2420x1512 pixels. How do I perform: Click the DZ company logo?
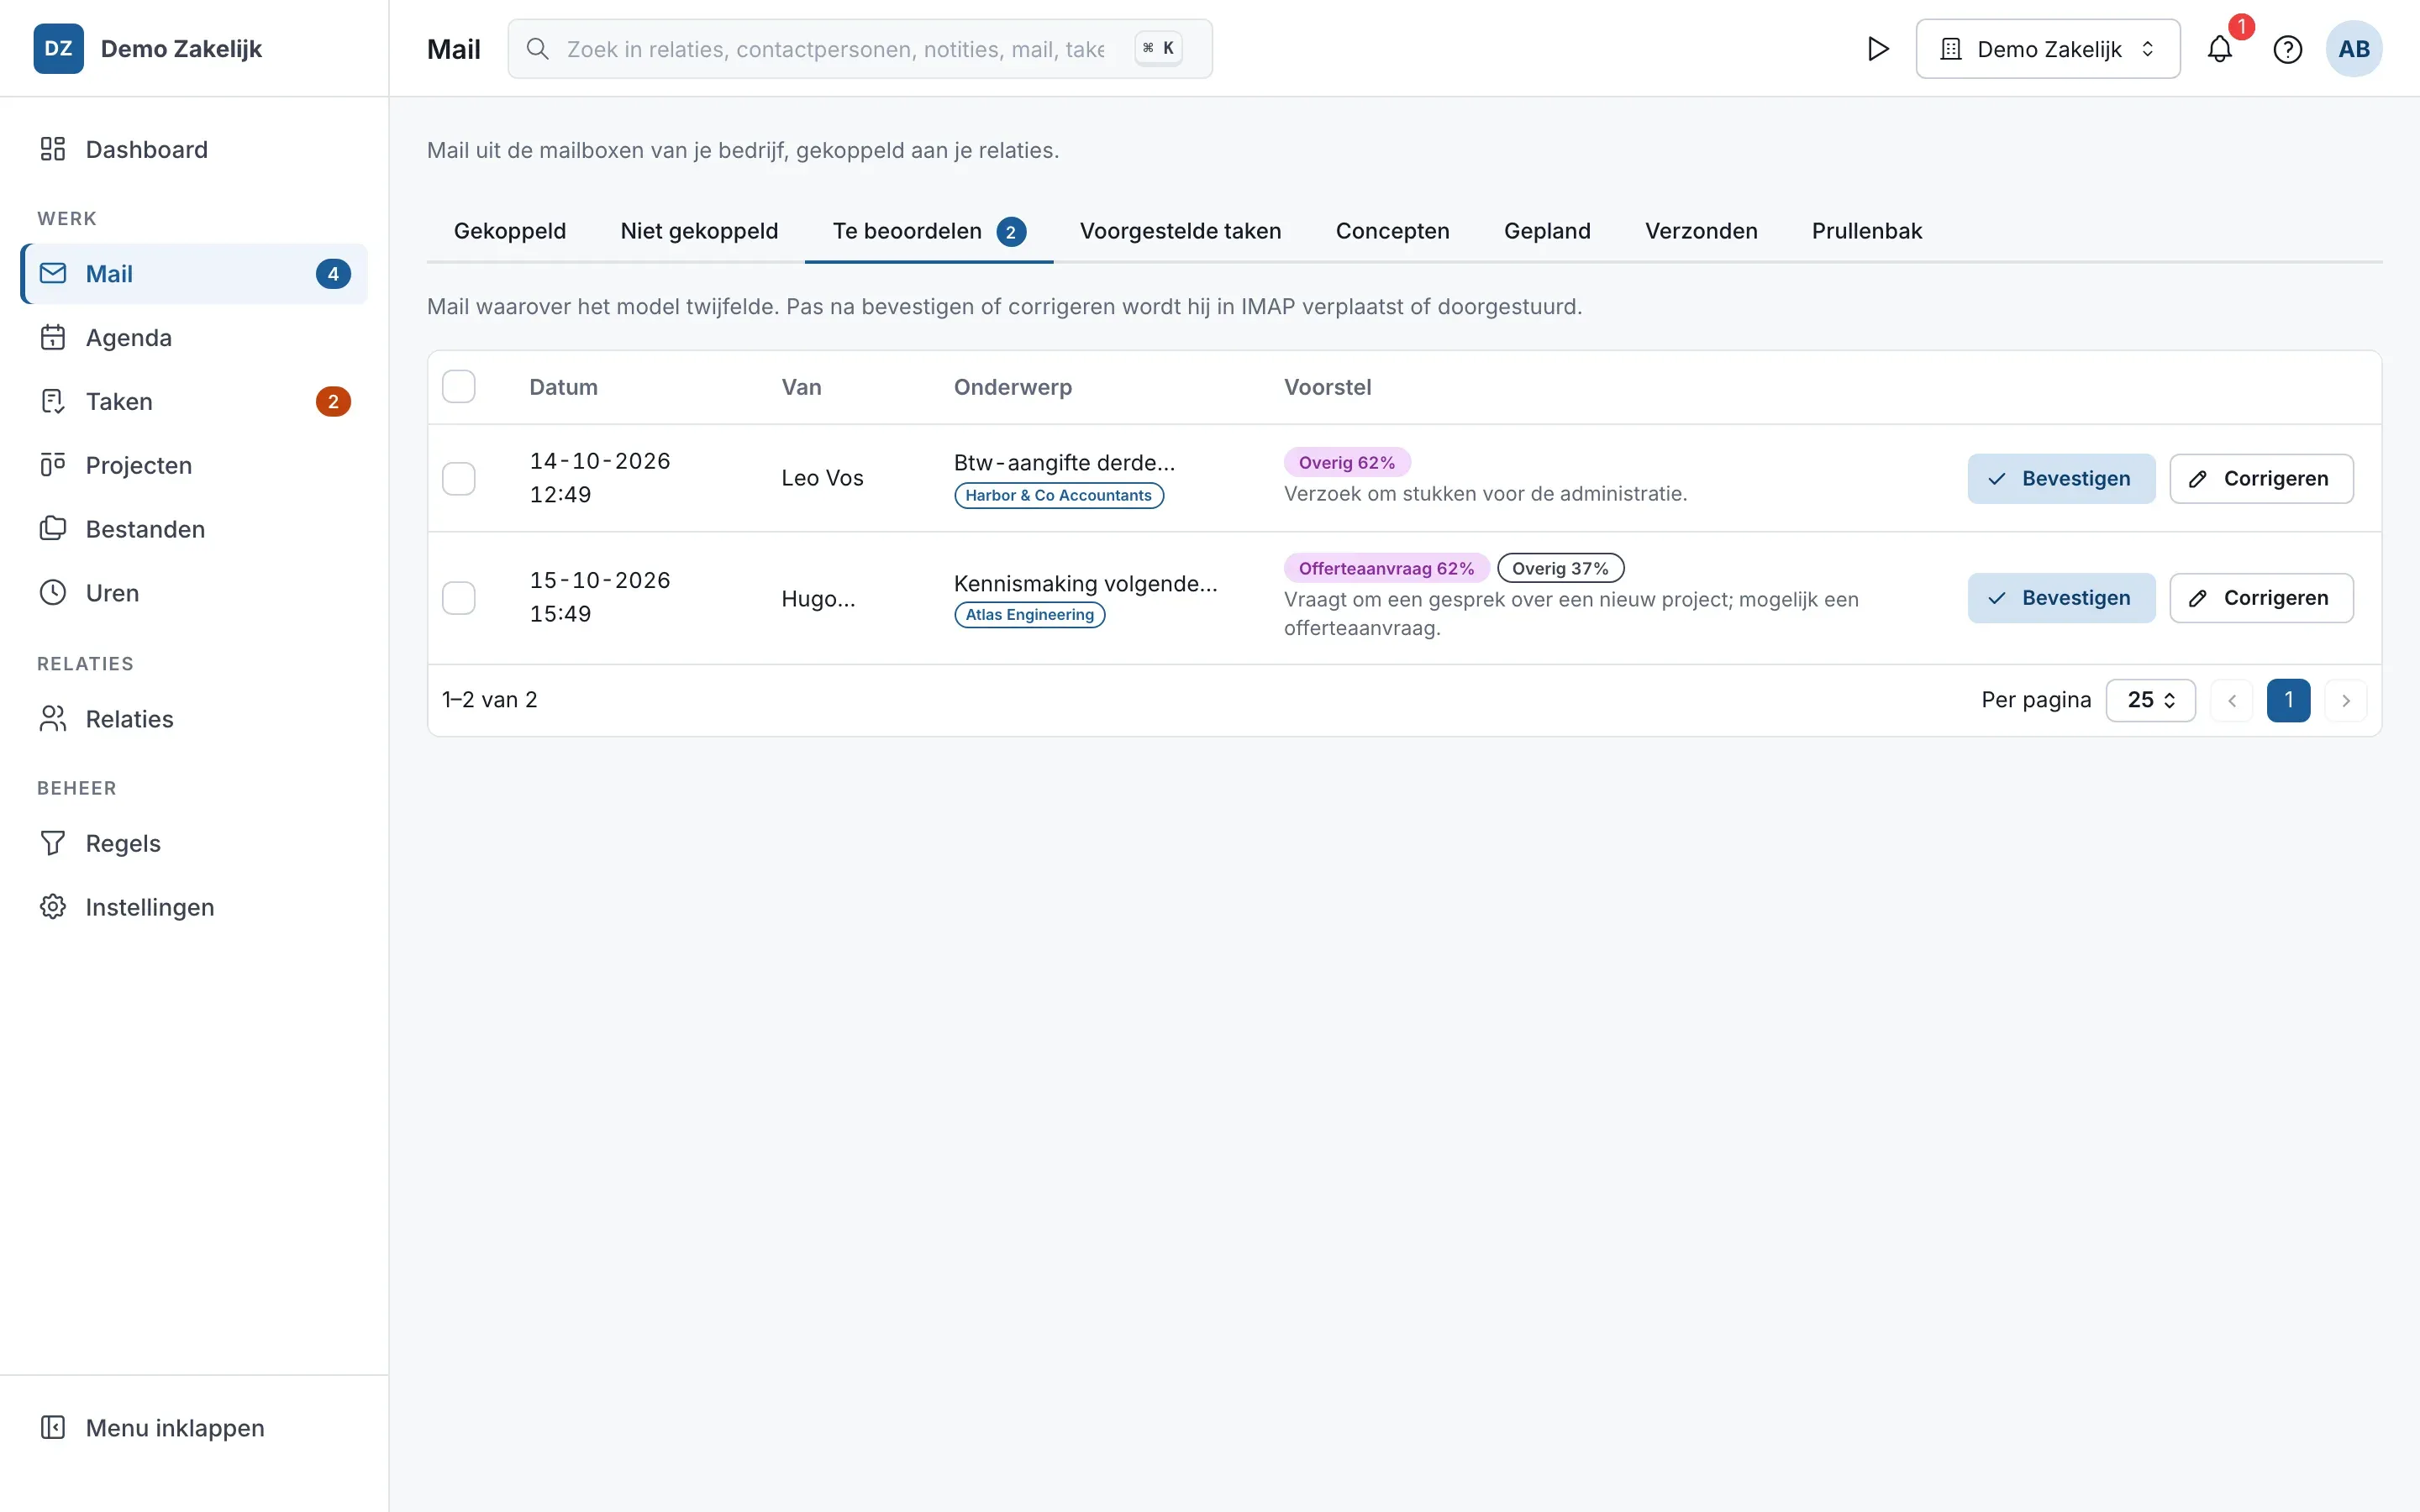pyautogui.click(x=58, y=49)
